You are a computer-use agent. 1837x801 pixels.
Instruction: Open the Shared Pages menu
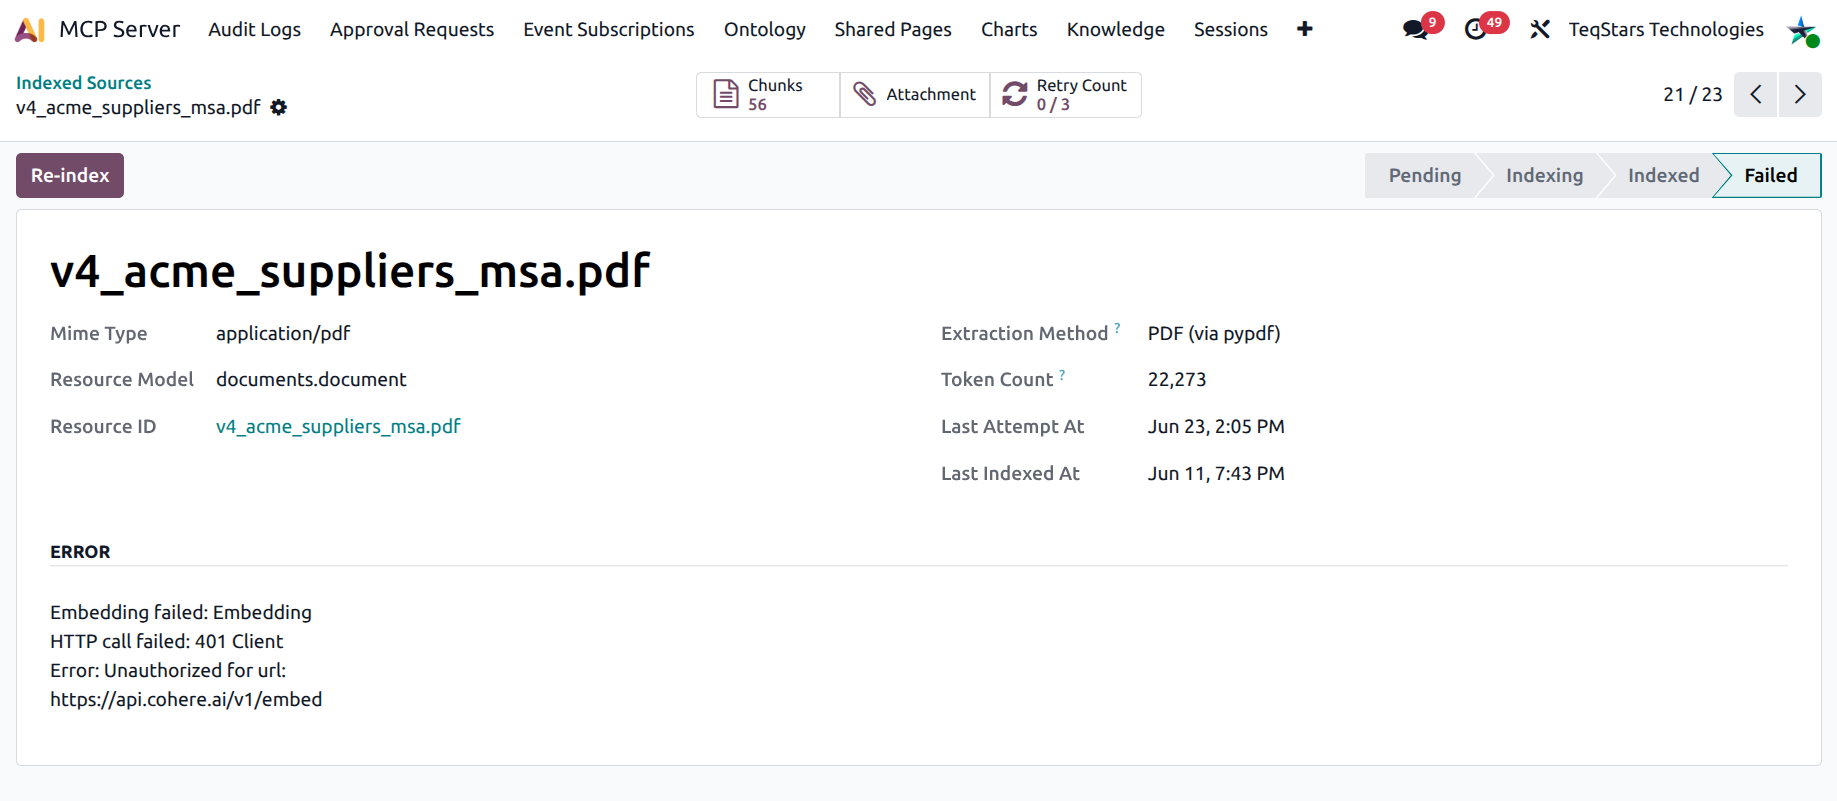tap(893, 30)
